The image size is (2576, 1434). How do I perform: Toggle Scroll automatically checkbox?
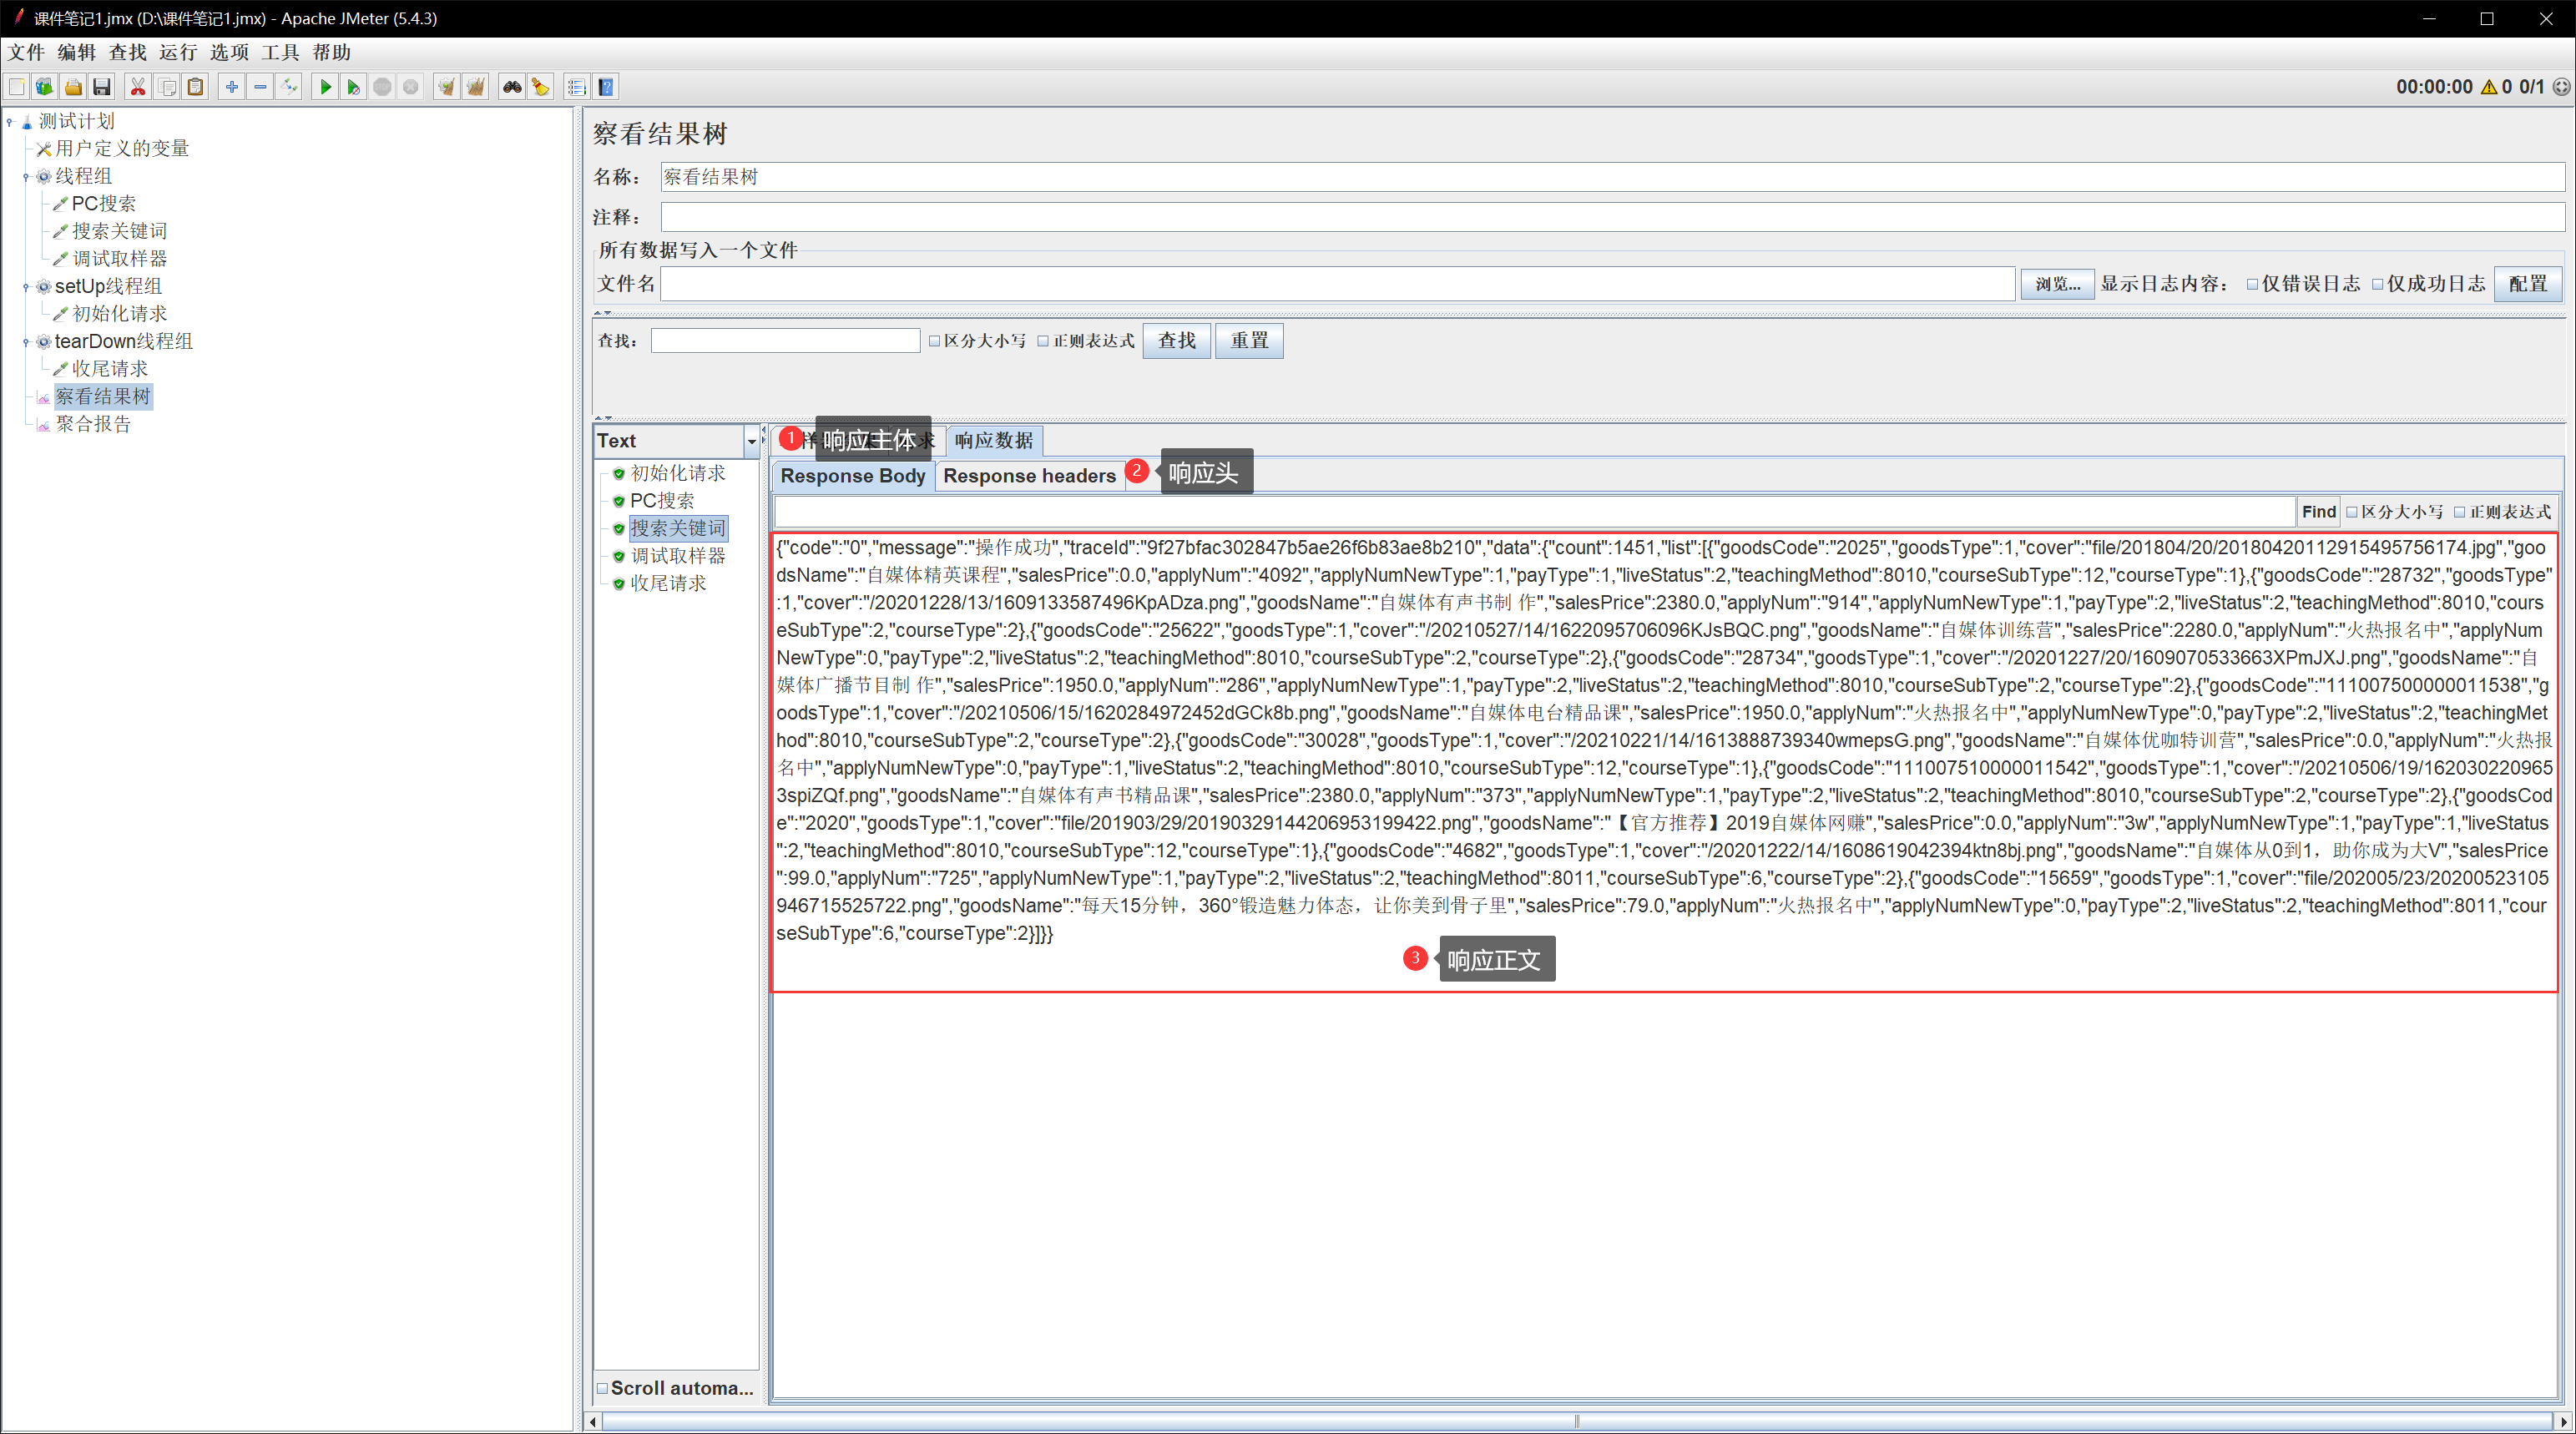pyautogui.click(x=603, y=1388)
